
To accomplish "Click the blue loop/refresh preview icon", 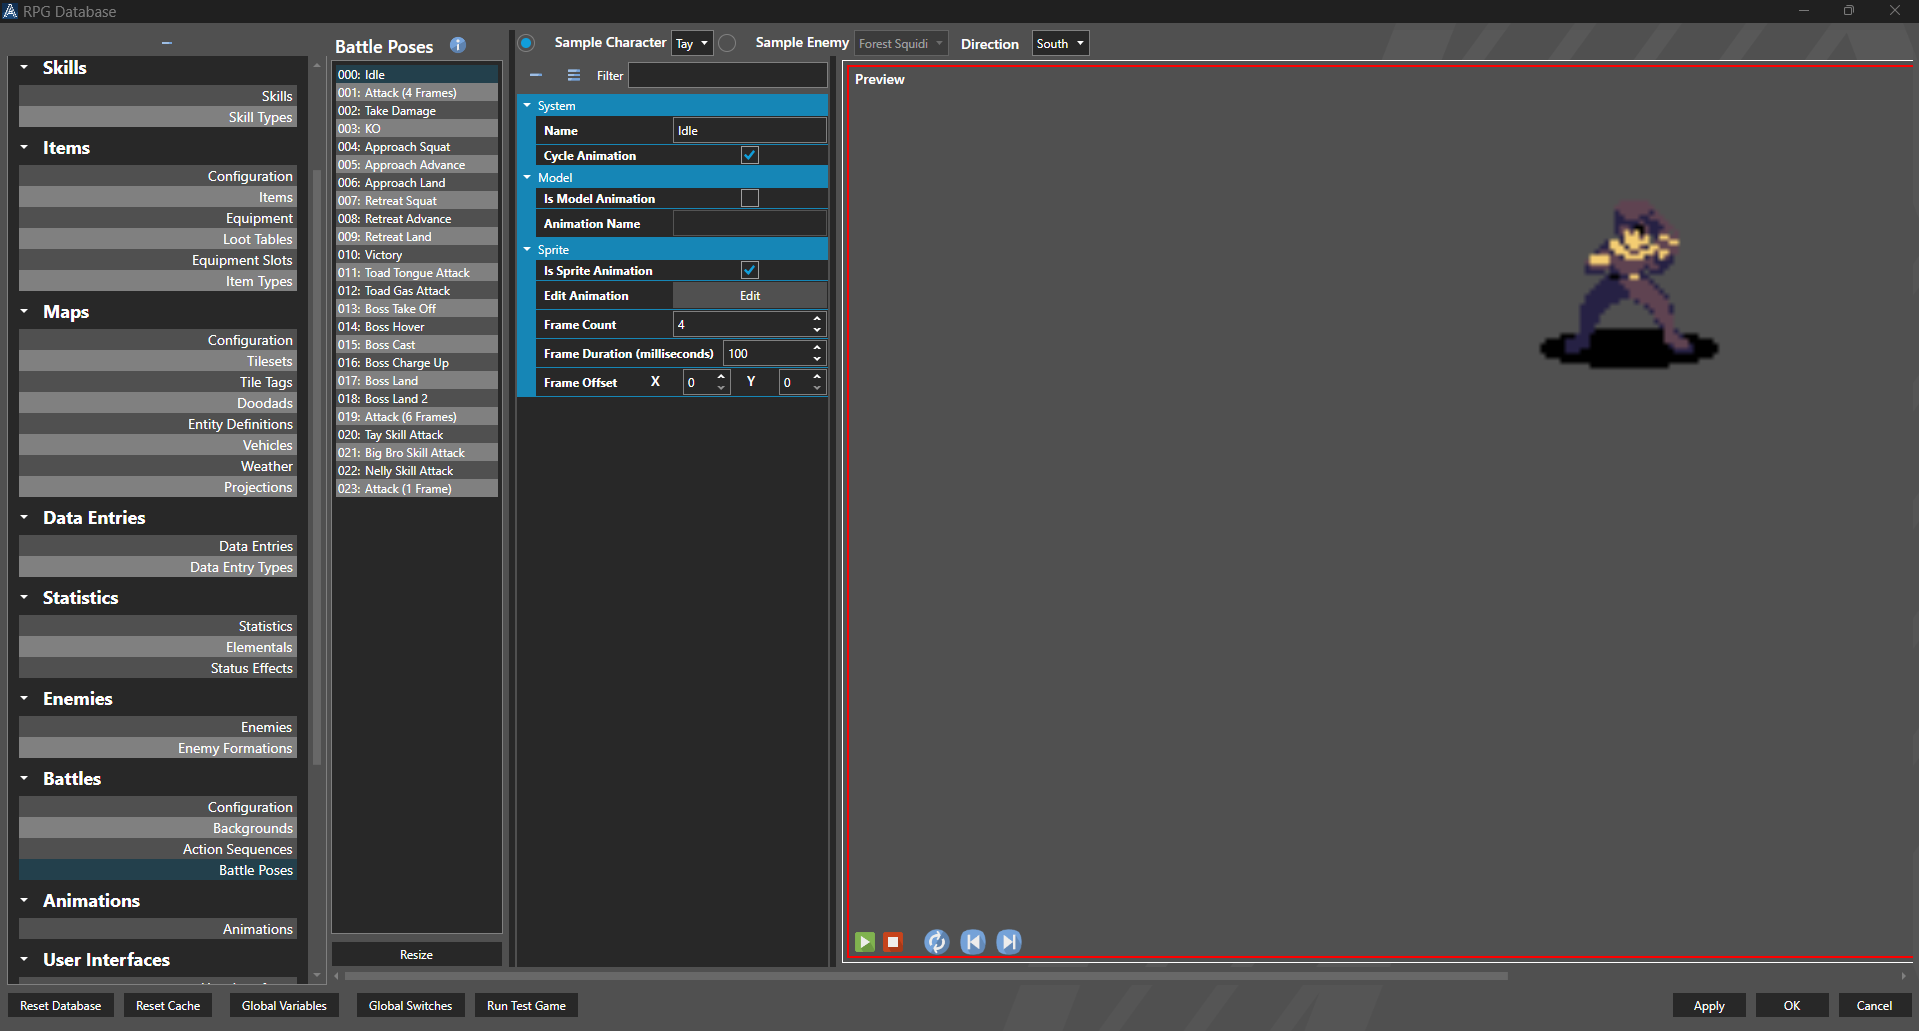I will pyautogui.click(x=936, y=942).
